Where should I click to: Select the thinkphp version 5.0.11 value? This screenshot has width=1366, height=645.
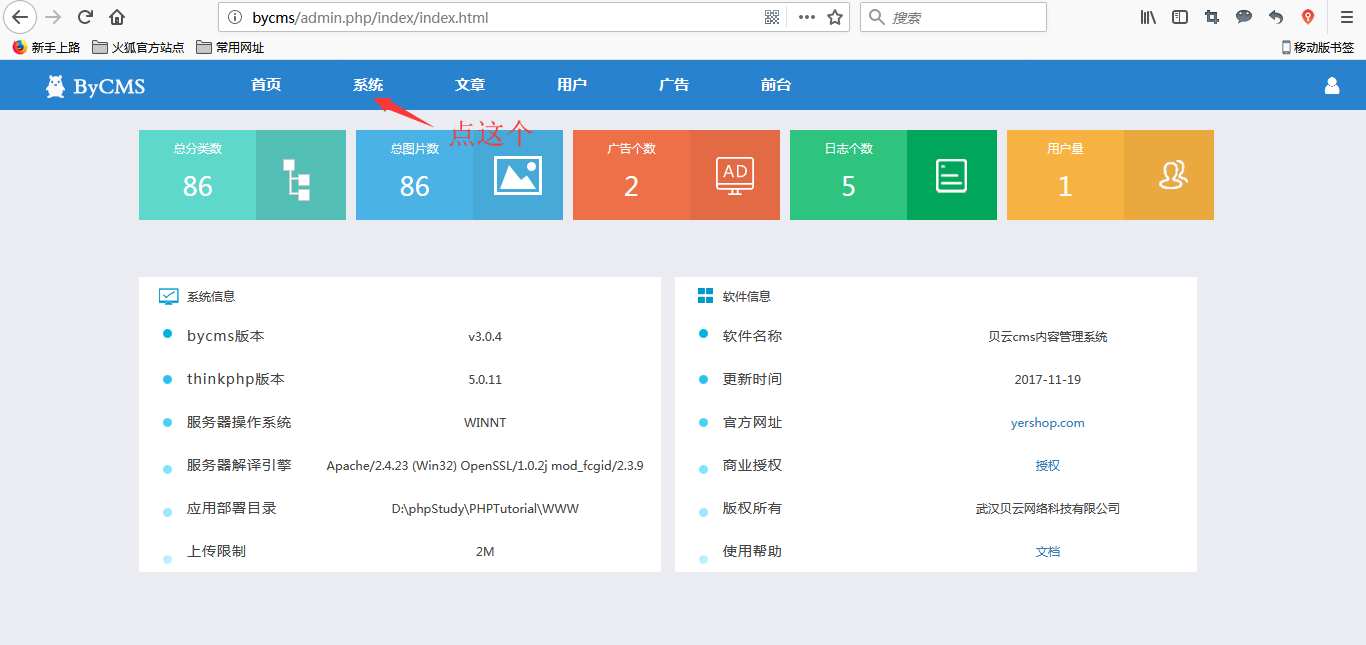point(485,380)
